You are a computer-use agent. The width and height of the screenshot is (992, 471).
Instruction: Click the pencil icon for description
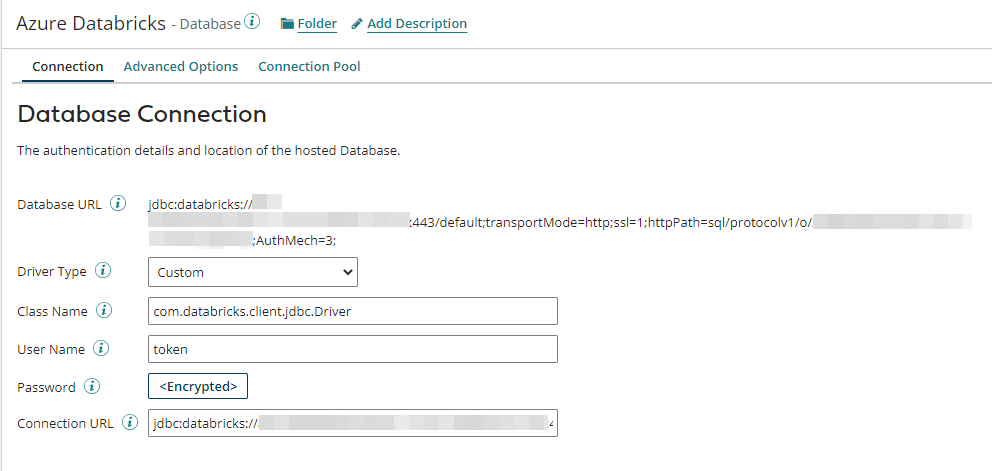(357, 23)
